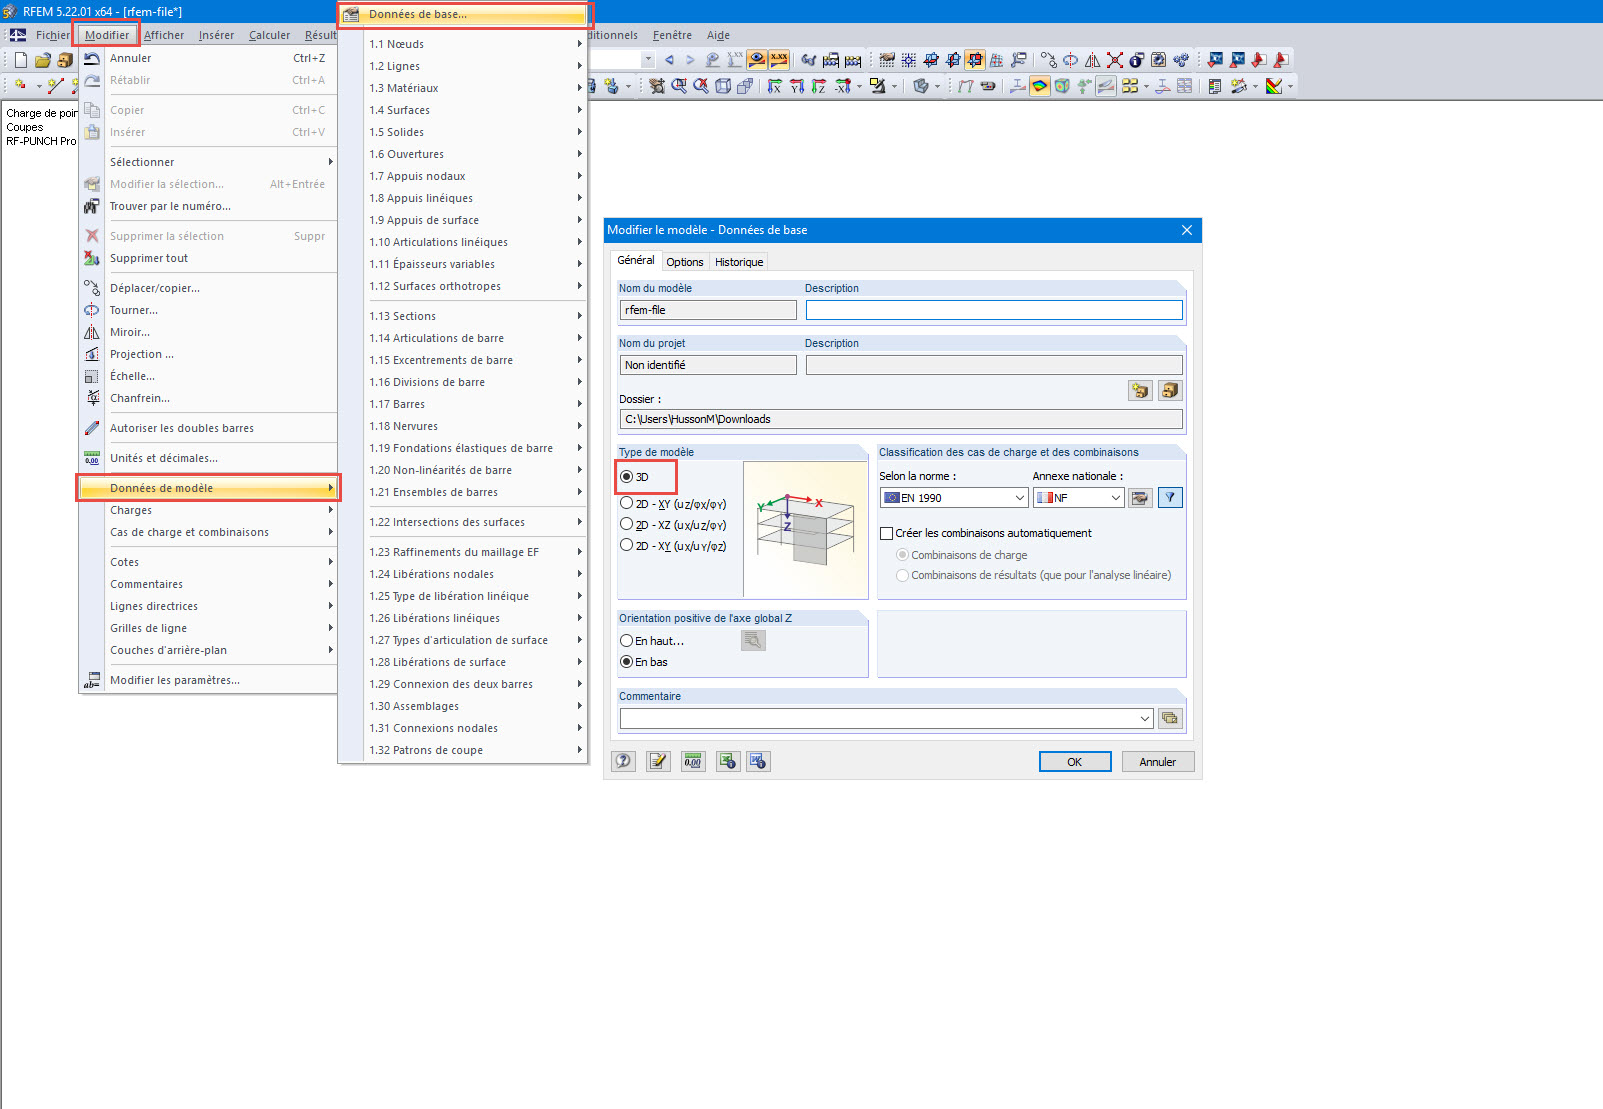Click the OK button
This screenshot has height=1109, width=1603.
1075,762
